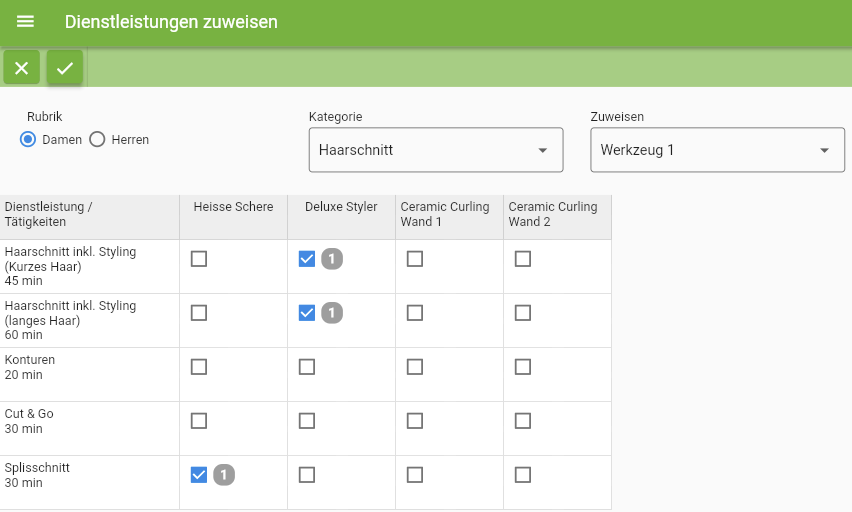Viewport: 852px width, 512px height.
Task: Click the Heisse Schere column header
Action: click(234, 207)
